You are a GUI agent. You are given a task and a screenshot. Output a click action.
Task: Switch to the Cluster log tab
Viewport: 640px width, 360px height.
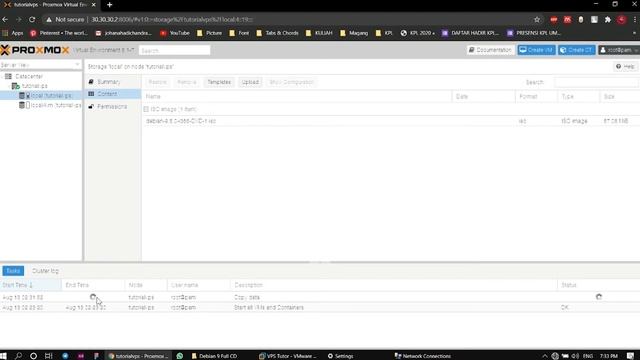(x=45, y=271)
